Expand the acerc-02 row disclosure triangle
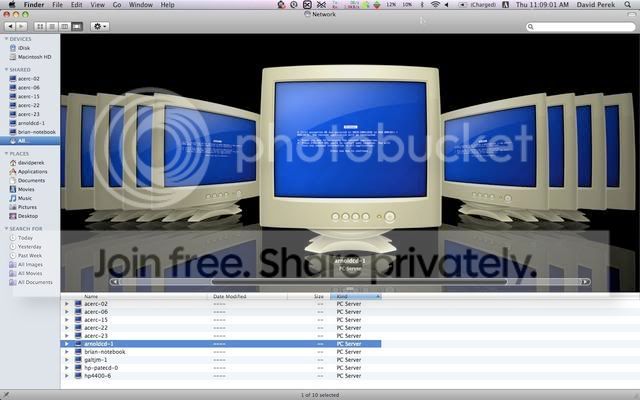640x400 pixels. 67,304
